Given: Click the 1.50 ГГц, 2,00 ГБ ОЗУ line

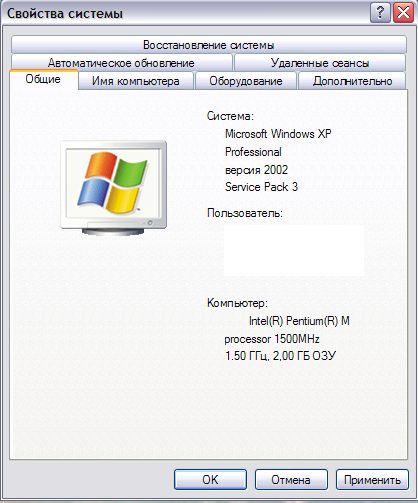Looking at the screenshot, I should [281, 356].
